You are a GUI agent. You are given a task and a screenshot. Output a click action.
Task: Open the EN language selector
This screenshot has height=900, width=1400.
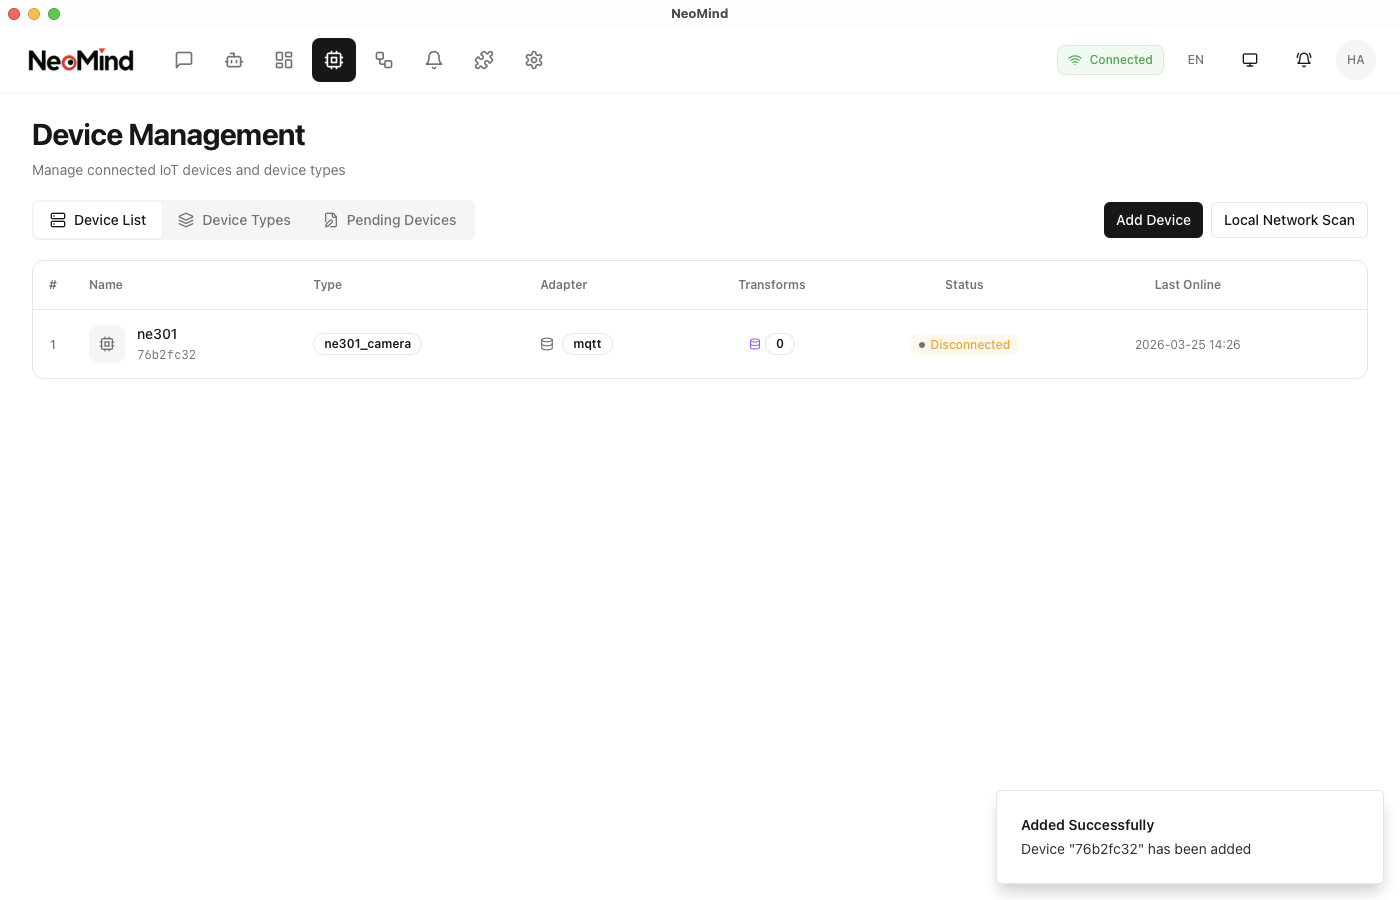(x=1196, y=60)
